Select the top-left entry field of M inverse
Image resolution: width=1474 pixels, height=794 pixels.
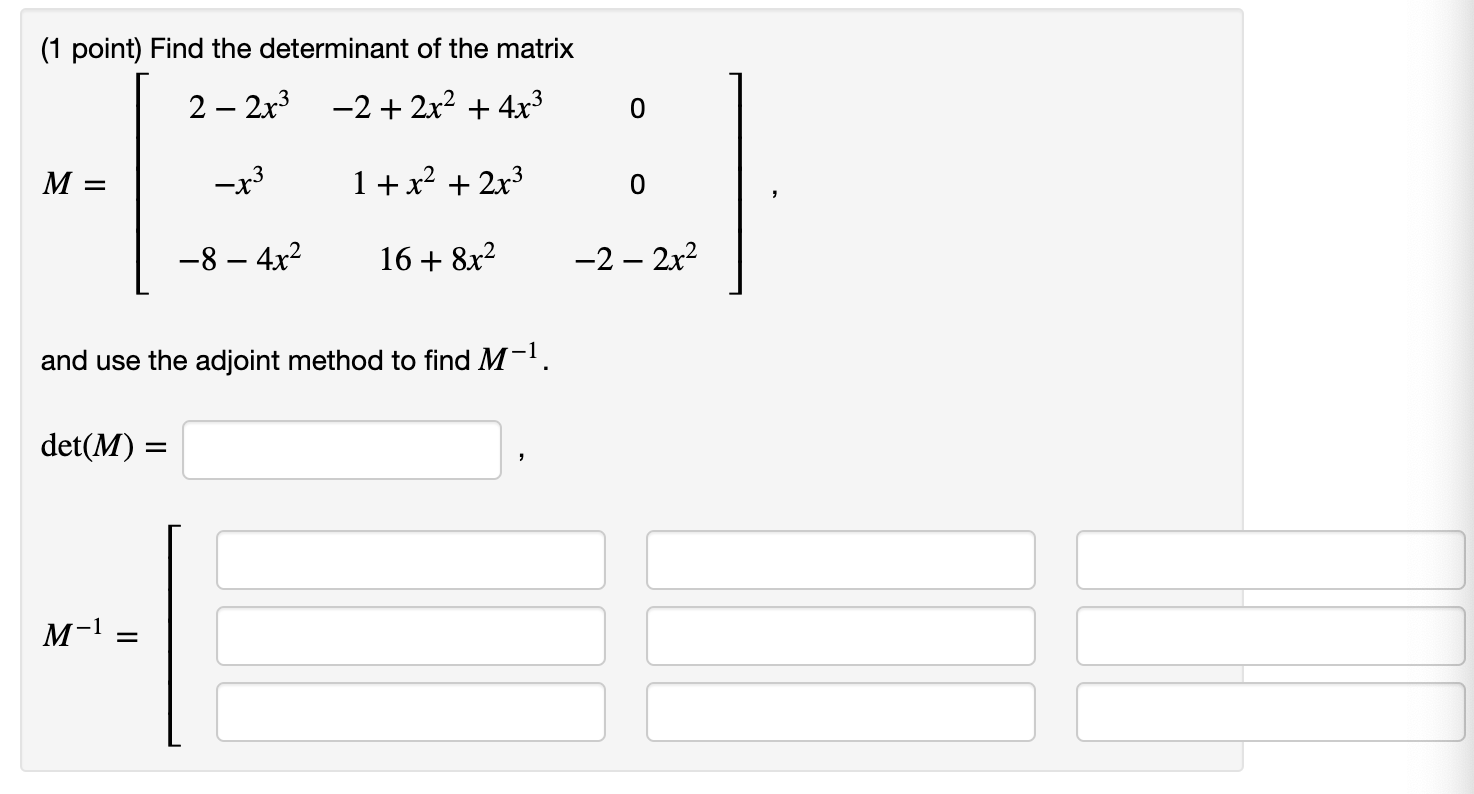pyautogui.click(x=410, y=560)
